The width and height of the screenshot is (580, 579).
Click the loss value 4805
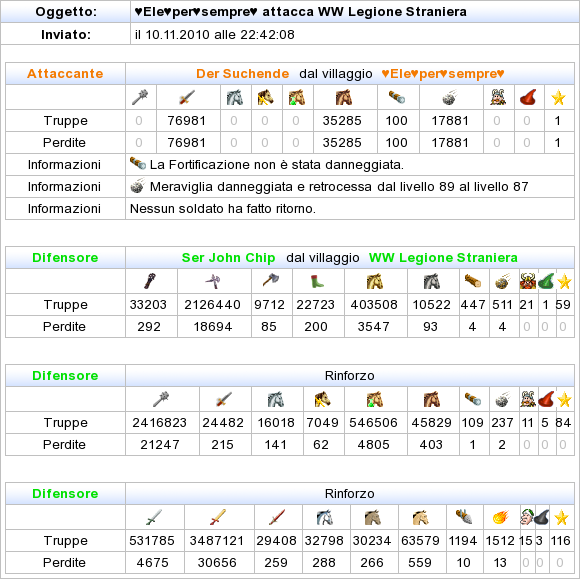click(x=374, y=444)
